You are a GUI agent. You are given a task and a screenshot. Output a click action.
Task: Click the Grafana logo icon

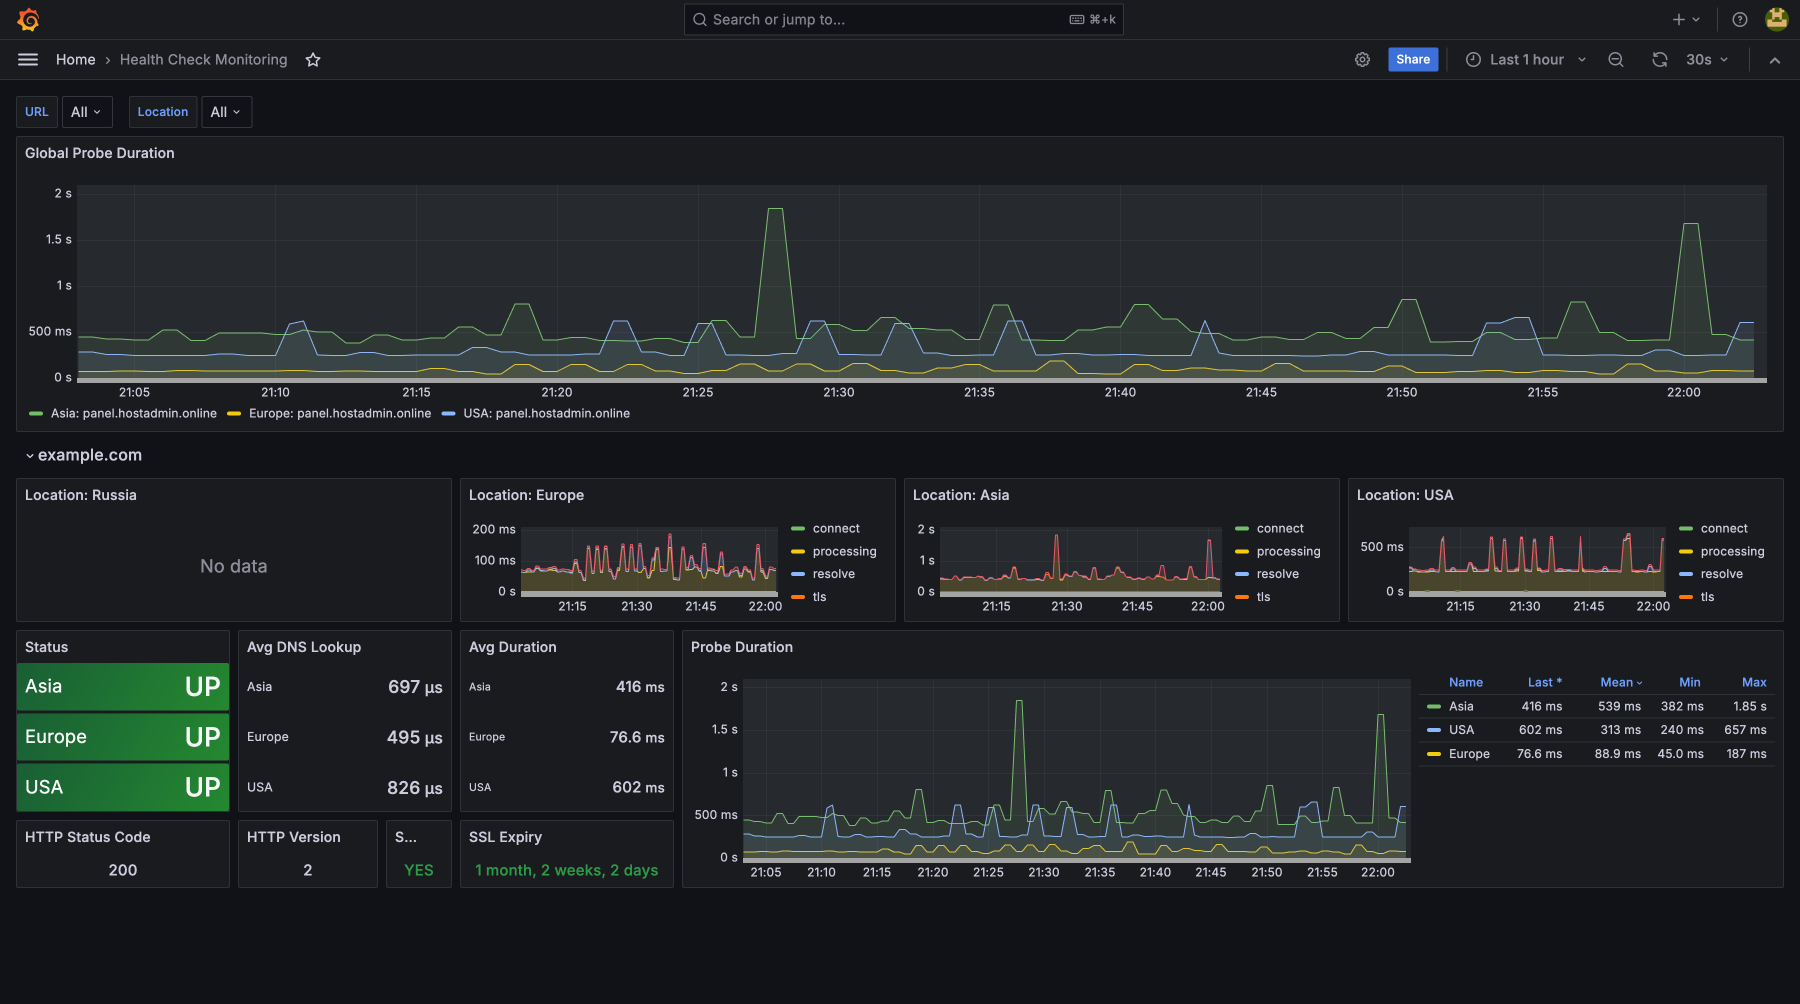tap(28, 20)
